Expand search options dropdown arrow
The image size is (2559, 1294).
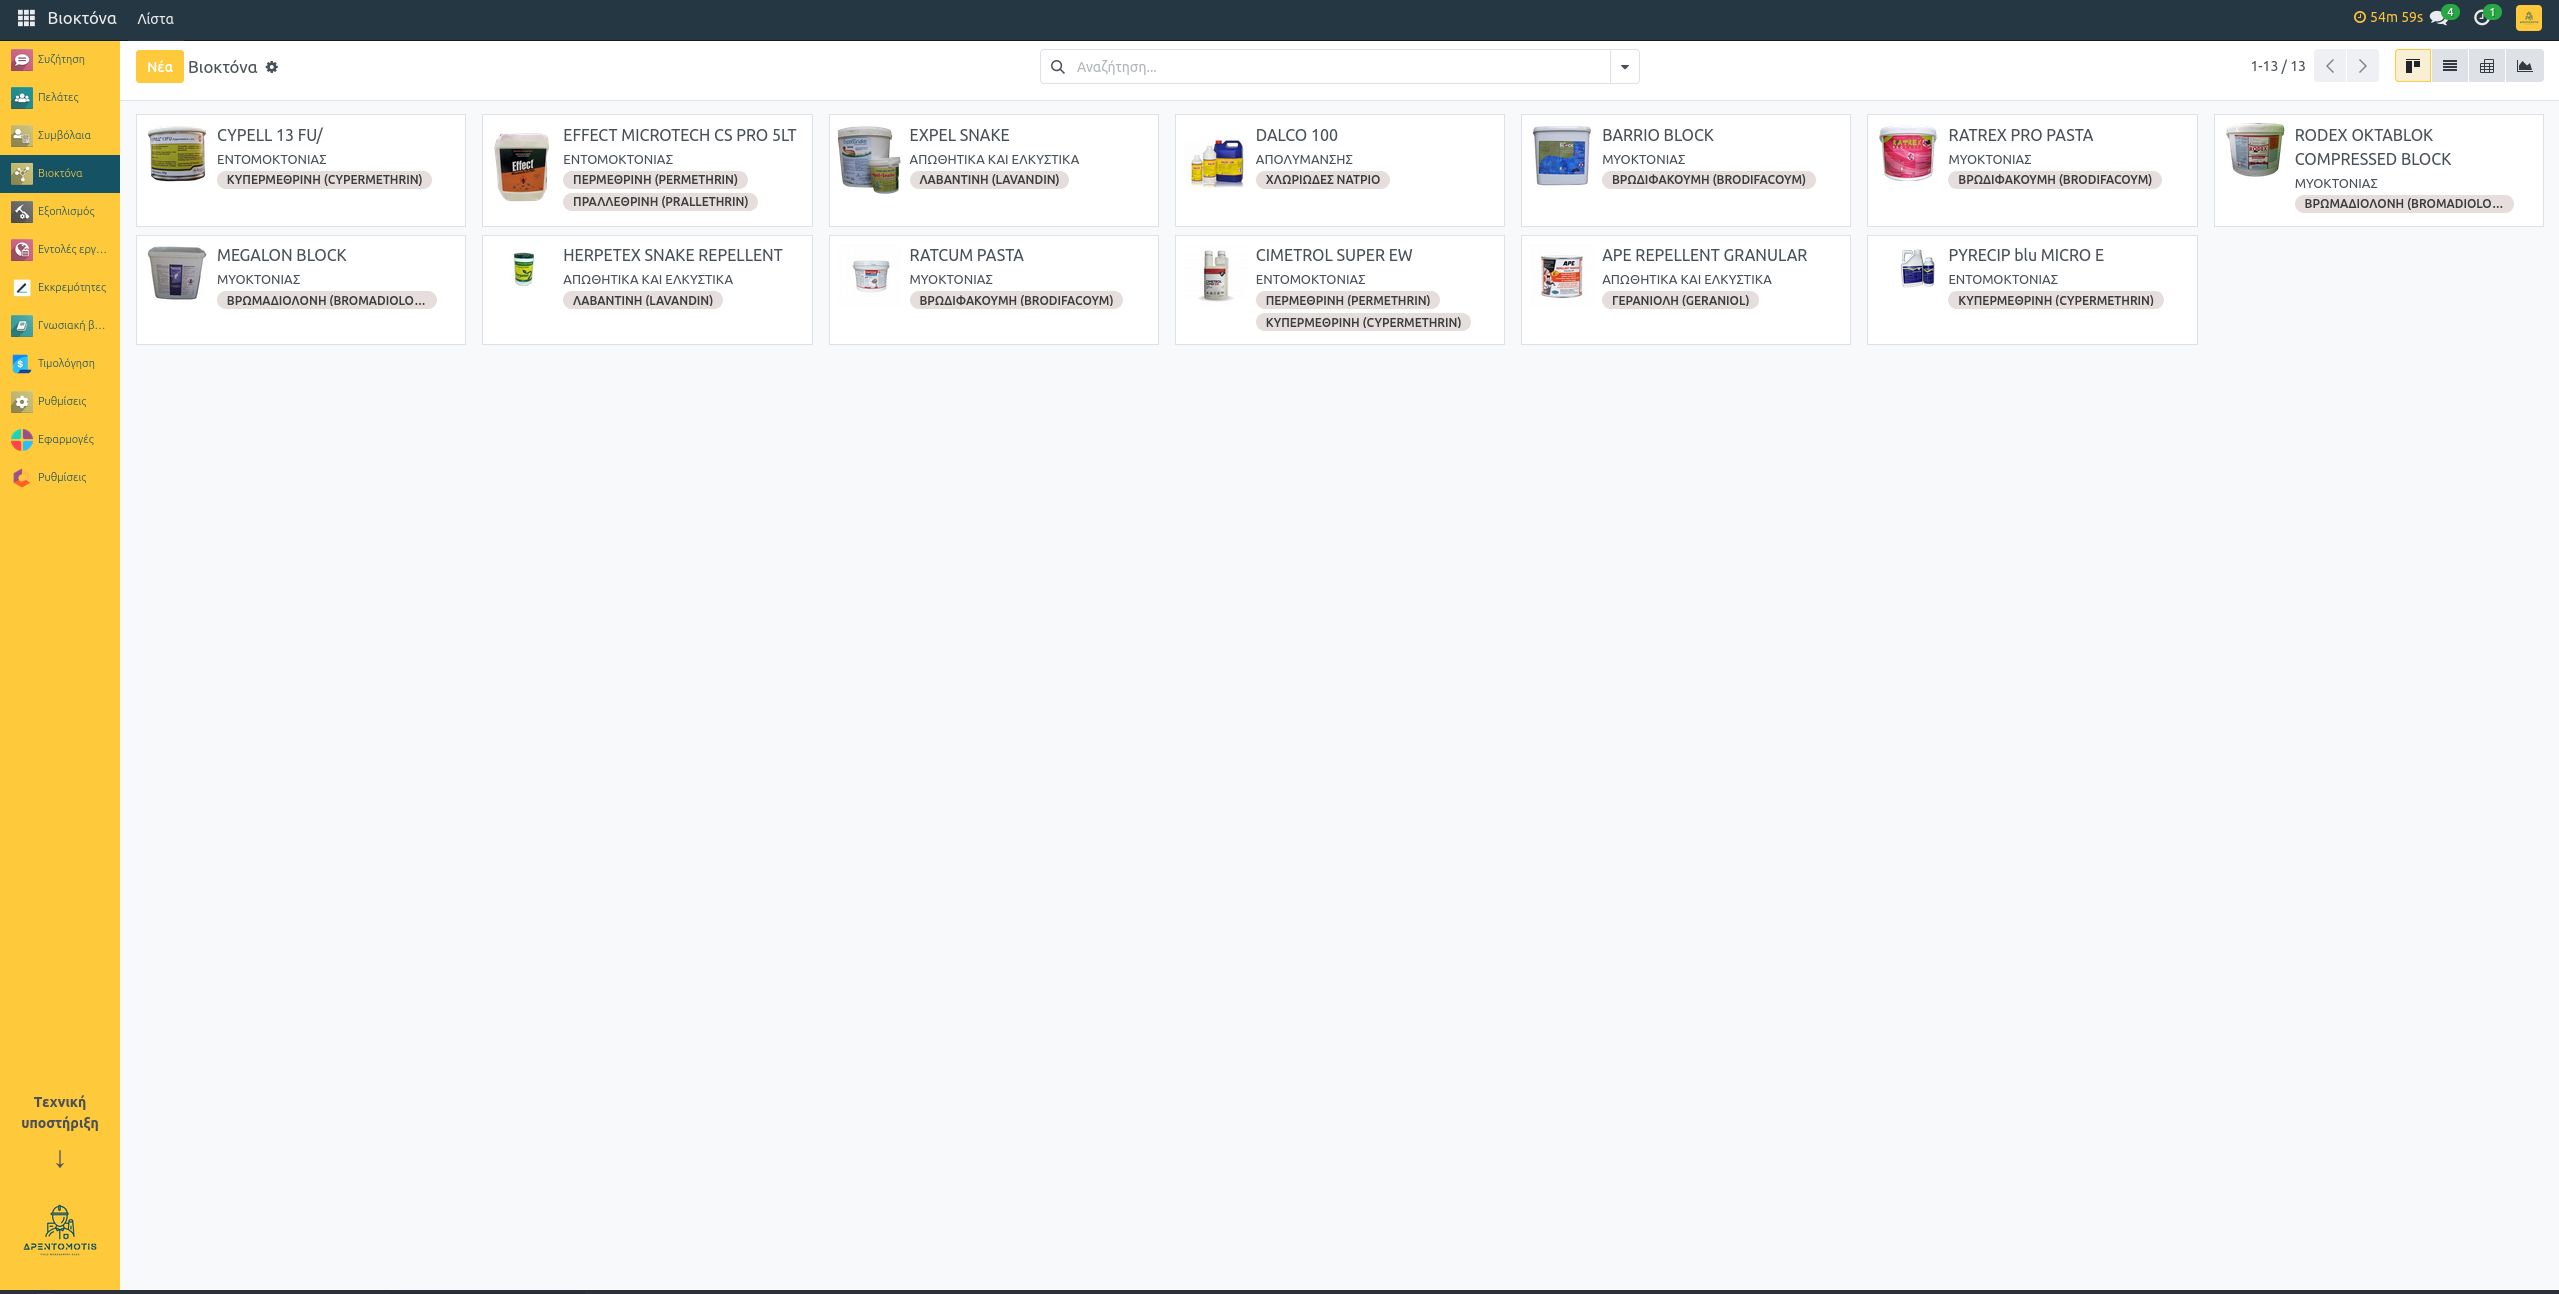click(x=1624, y=67)
